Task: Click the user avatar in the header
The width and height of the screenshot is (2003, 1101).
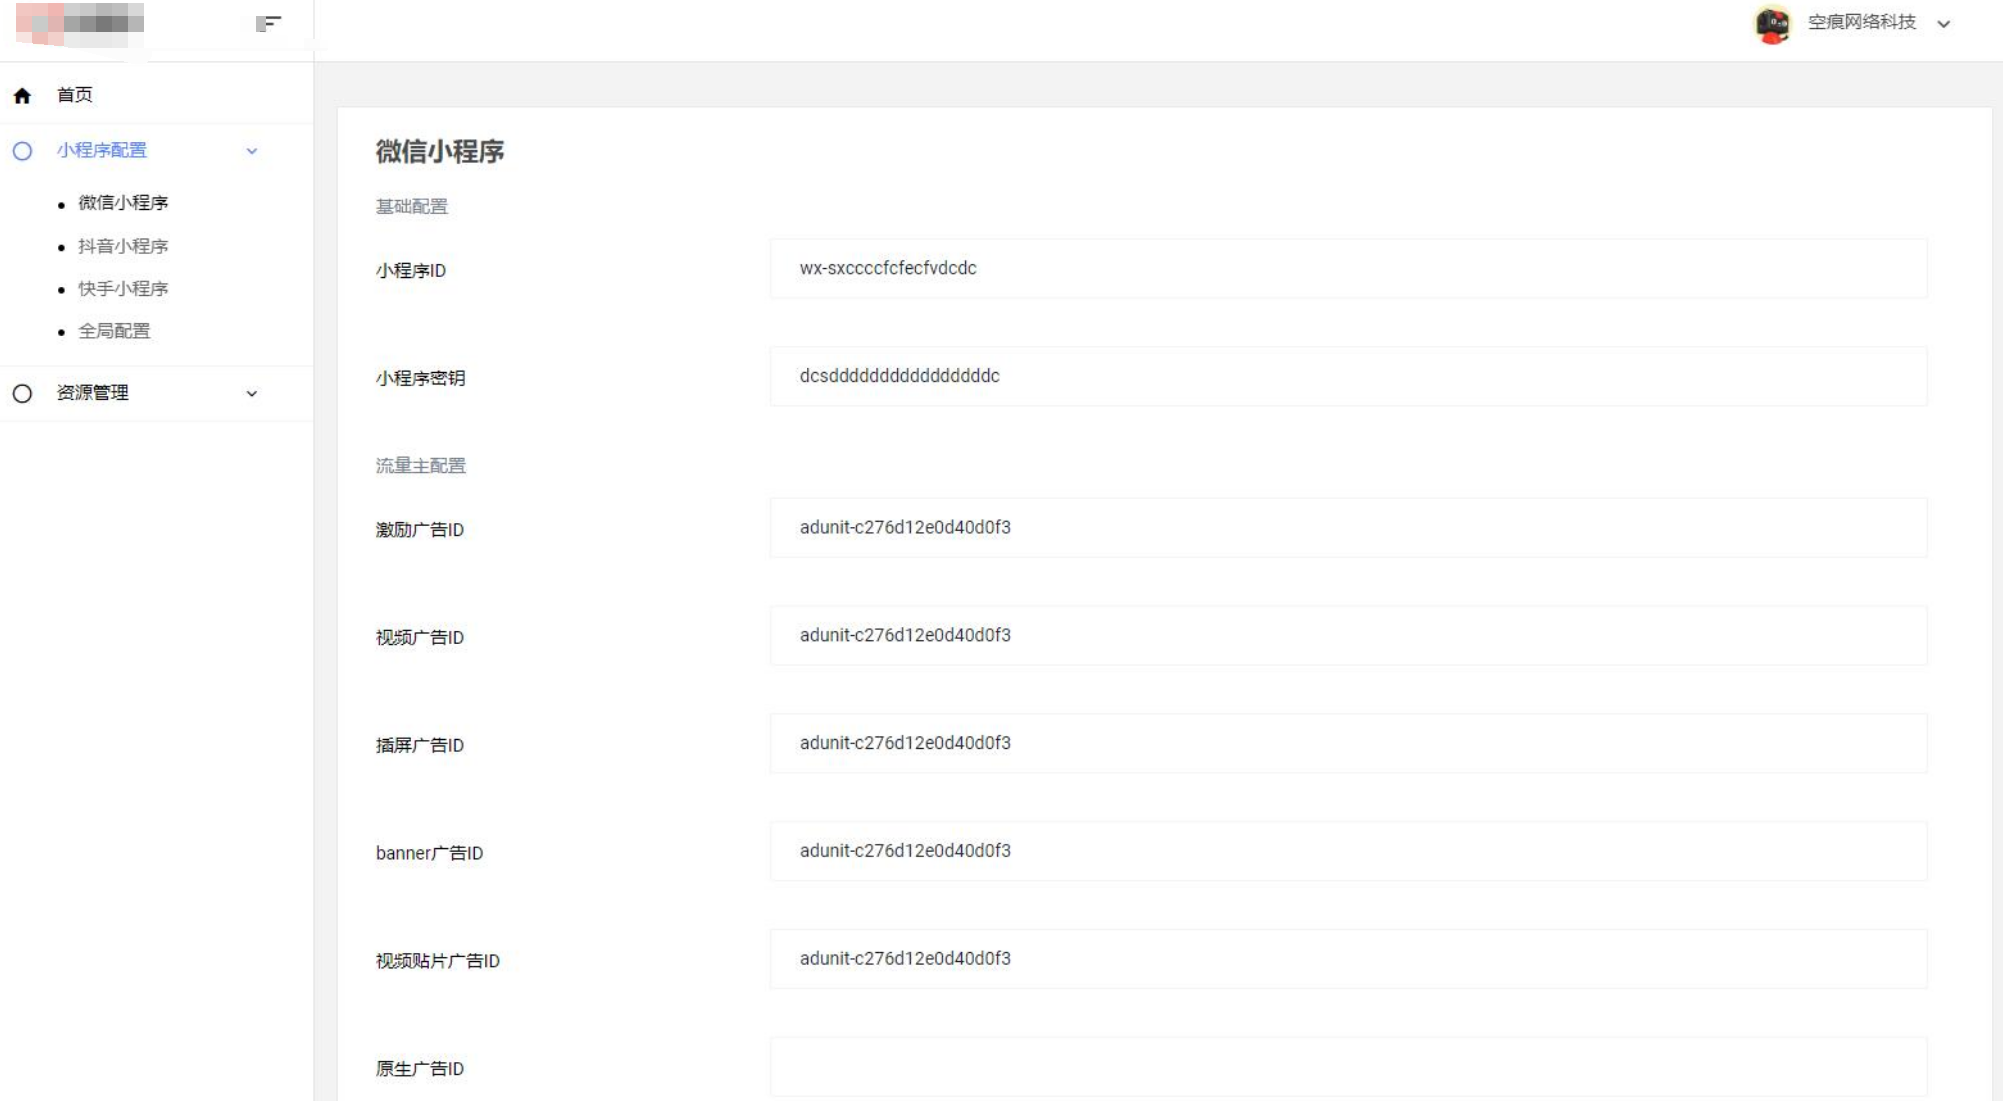Action: point(1773,24)
